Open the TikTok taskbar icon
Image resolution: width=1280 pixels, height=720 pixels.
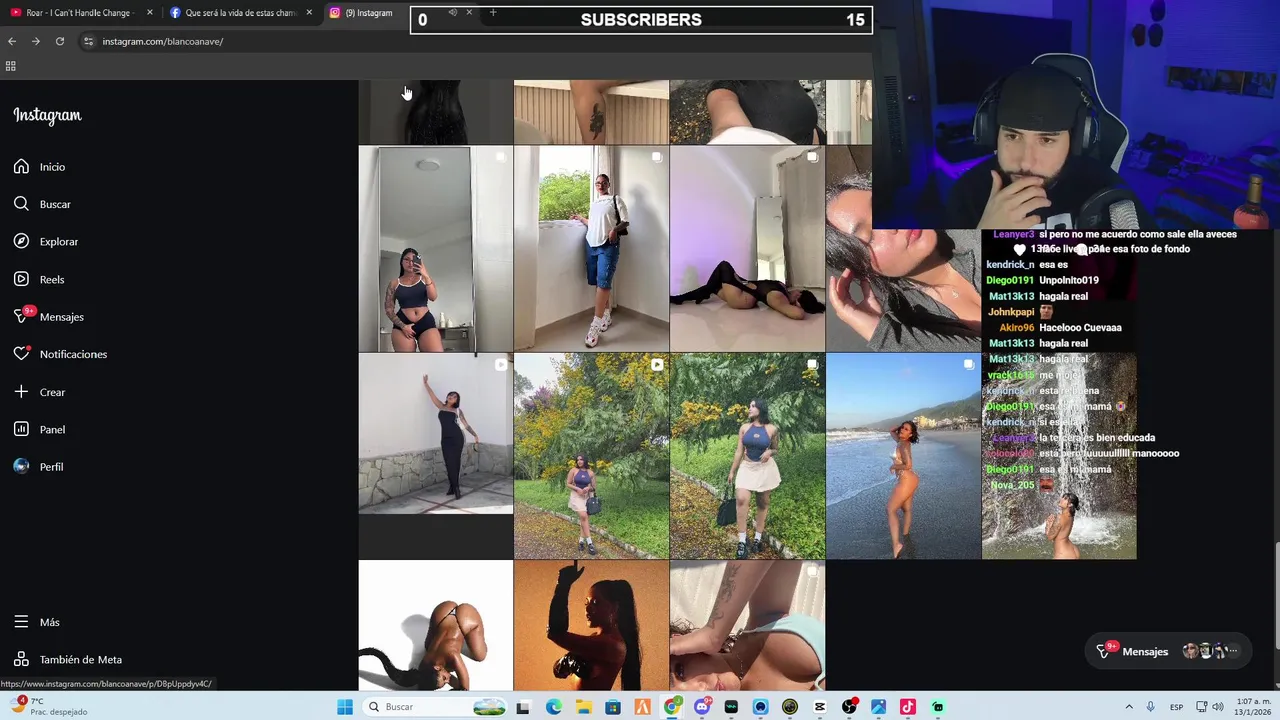(908, 707)
